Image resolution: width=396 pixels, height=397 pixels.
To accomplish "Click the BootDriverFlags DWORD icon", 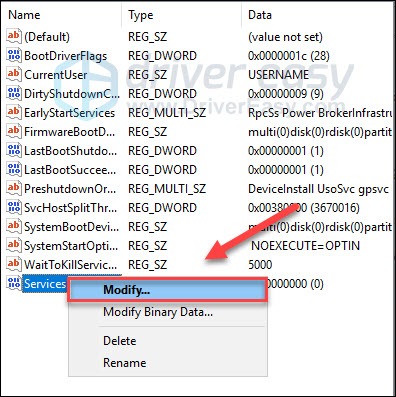I will [14, 55].
